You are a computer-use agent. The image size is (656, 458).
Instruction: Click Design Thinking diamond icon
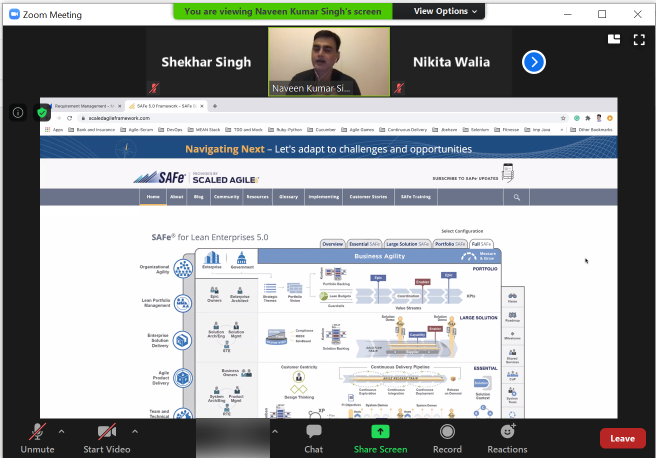tap(299, 389)
